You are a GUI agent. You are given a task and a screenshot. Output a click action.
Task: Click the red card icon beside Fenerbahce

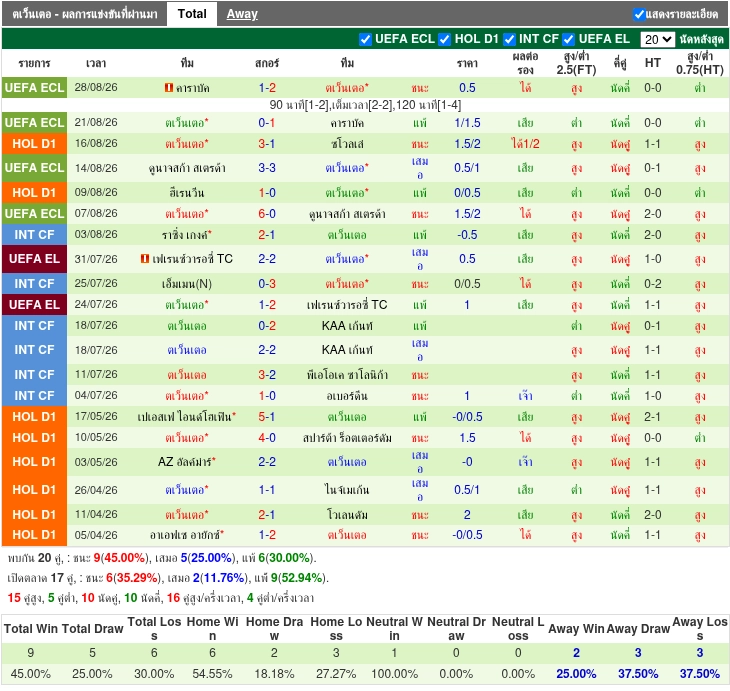point(145,258)
